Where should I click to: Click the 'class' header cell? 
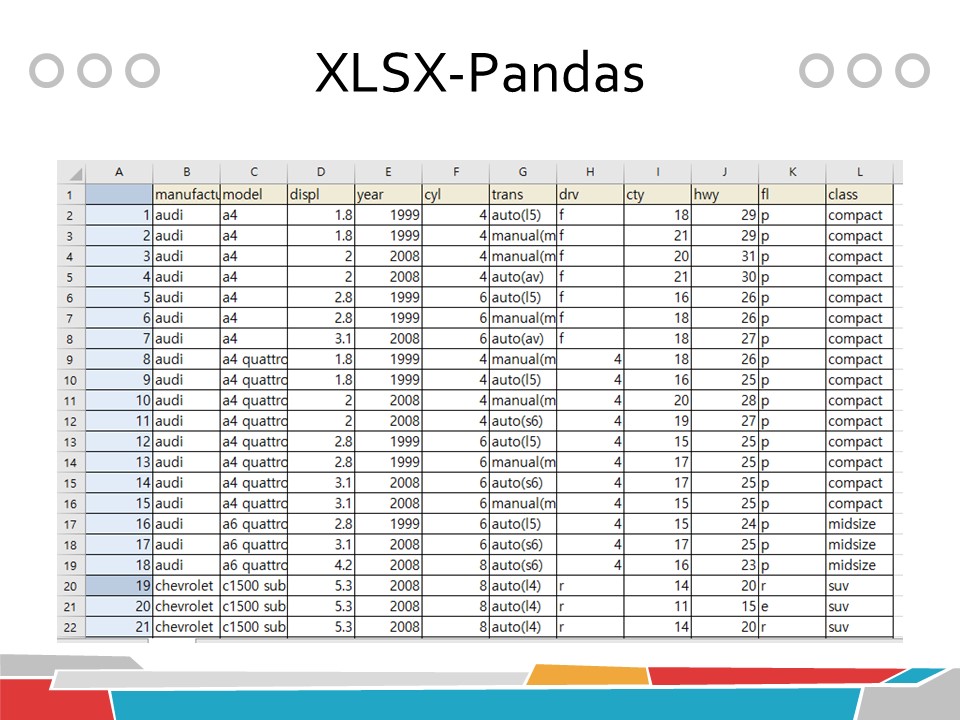coord(860,195)
